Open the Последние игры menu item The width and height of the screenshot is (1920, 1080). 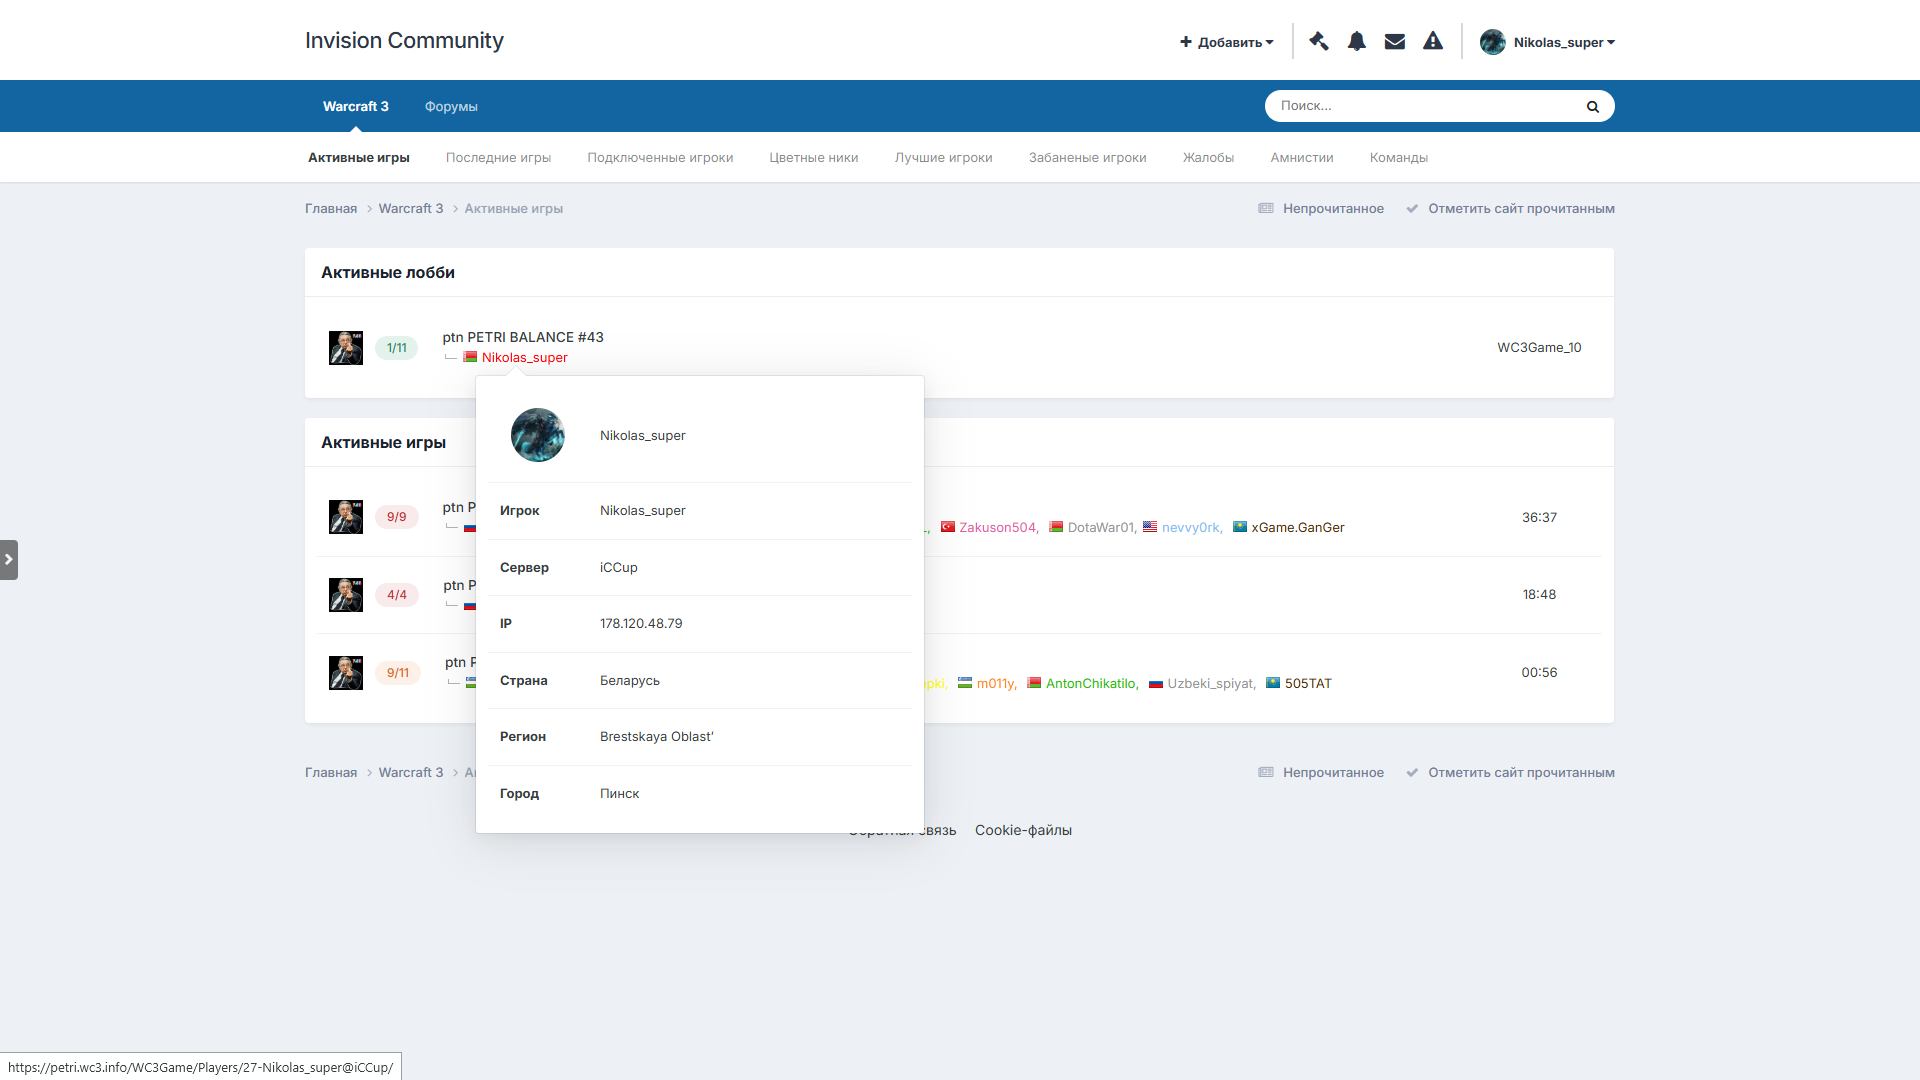(498, 157)
